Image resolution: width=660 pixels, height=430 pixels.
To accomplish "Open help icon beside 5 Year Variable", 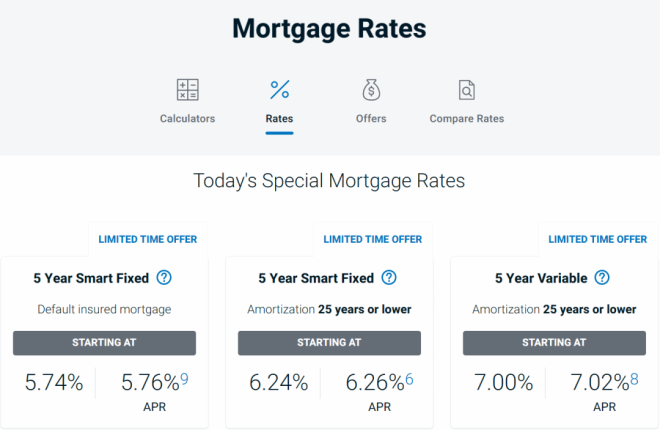I will point(602,278).
